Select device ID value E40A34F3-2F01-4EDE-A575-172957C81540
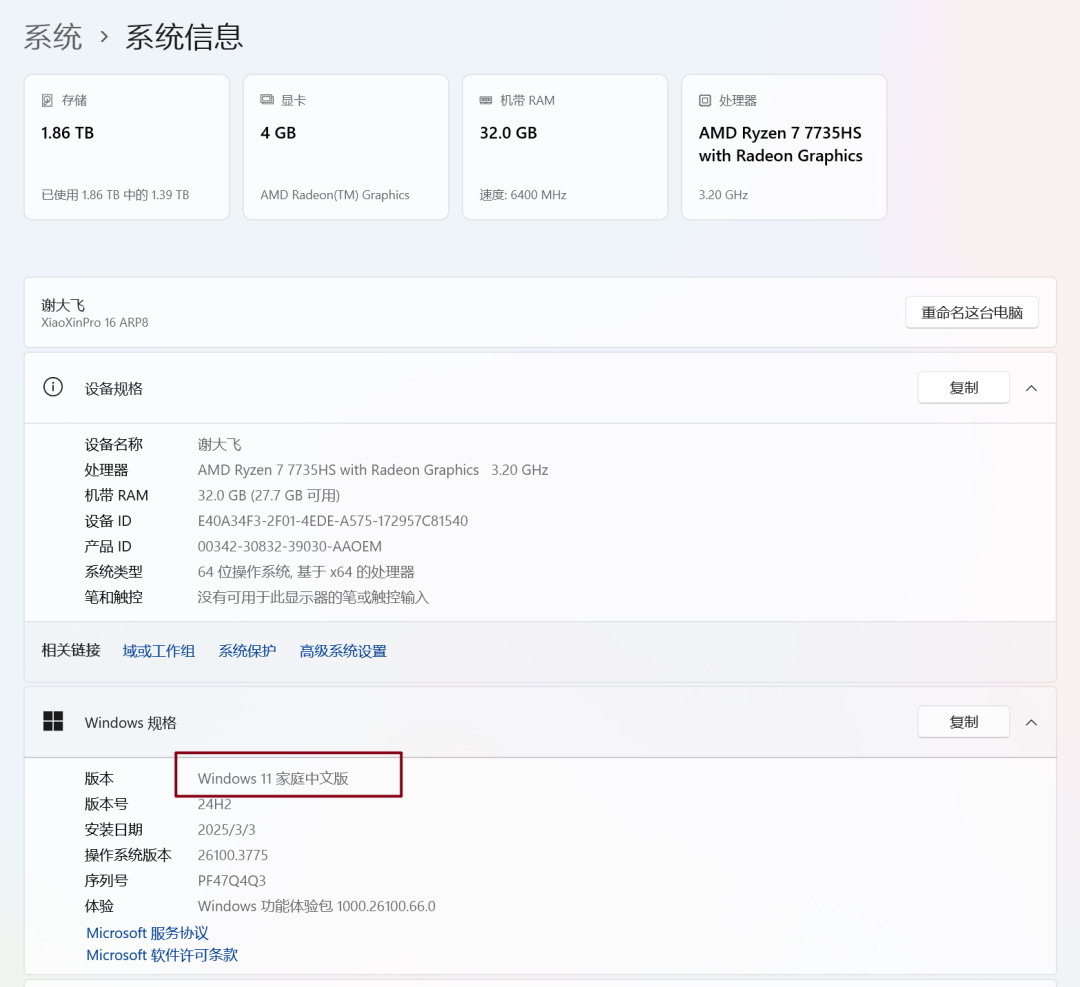The width and height of the screenshot is (1080, 987). pos(333,521)
